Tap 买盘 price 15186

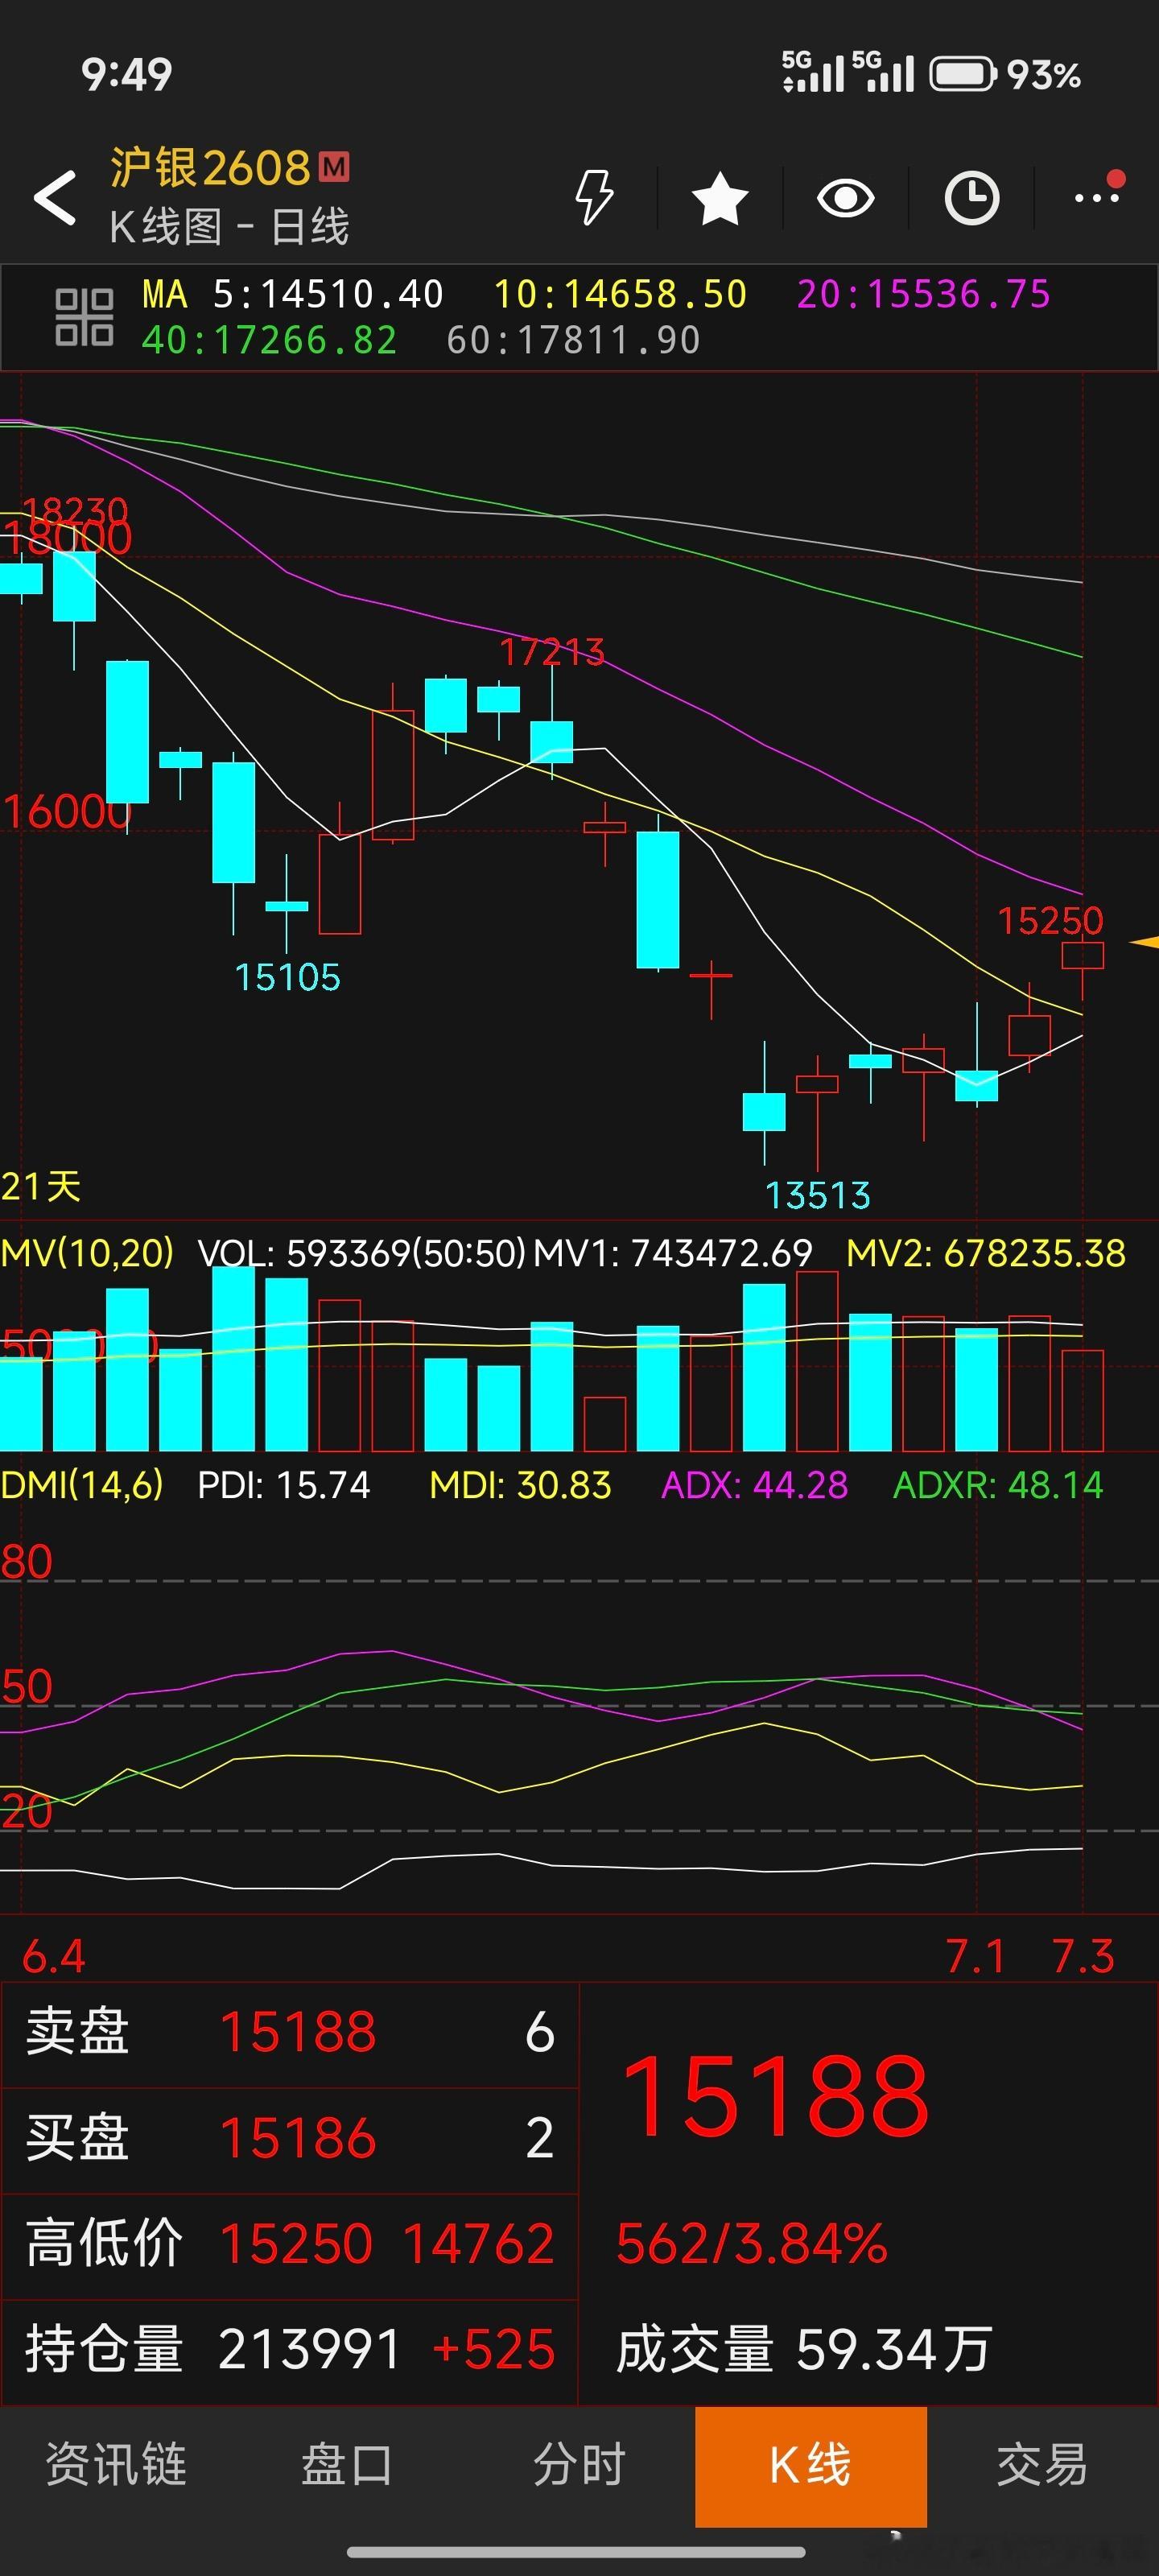[298, 2139]
